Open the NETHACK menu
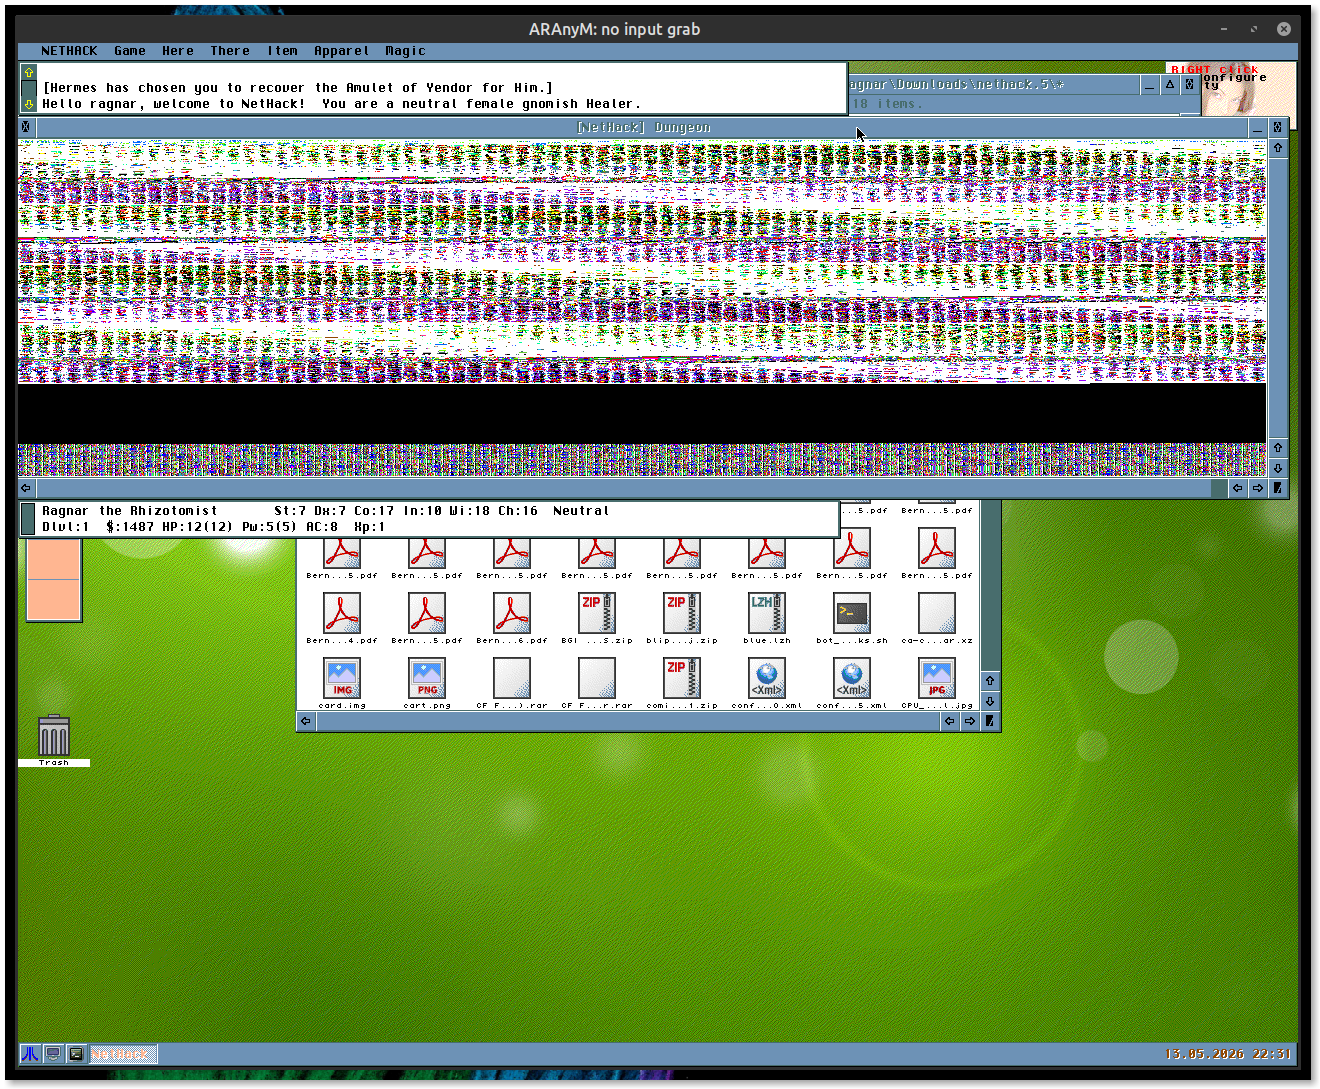Viewport: 1320px width, 1089px height. tap(69, 51)
